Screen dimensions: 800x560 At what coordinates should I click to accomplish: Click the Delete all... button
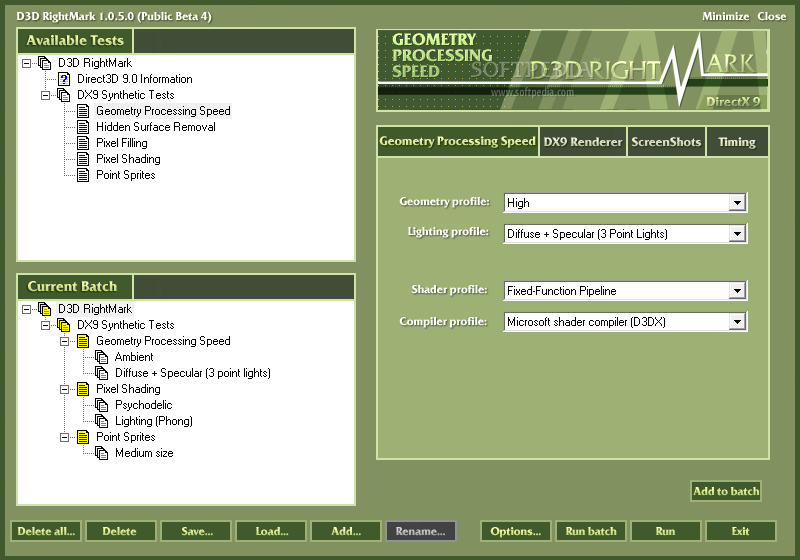[46, 531]
